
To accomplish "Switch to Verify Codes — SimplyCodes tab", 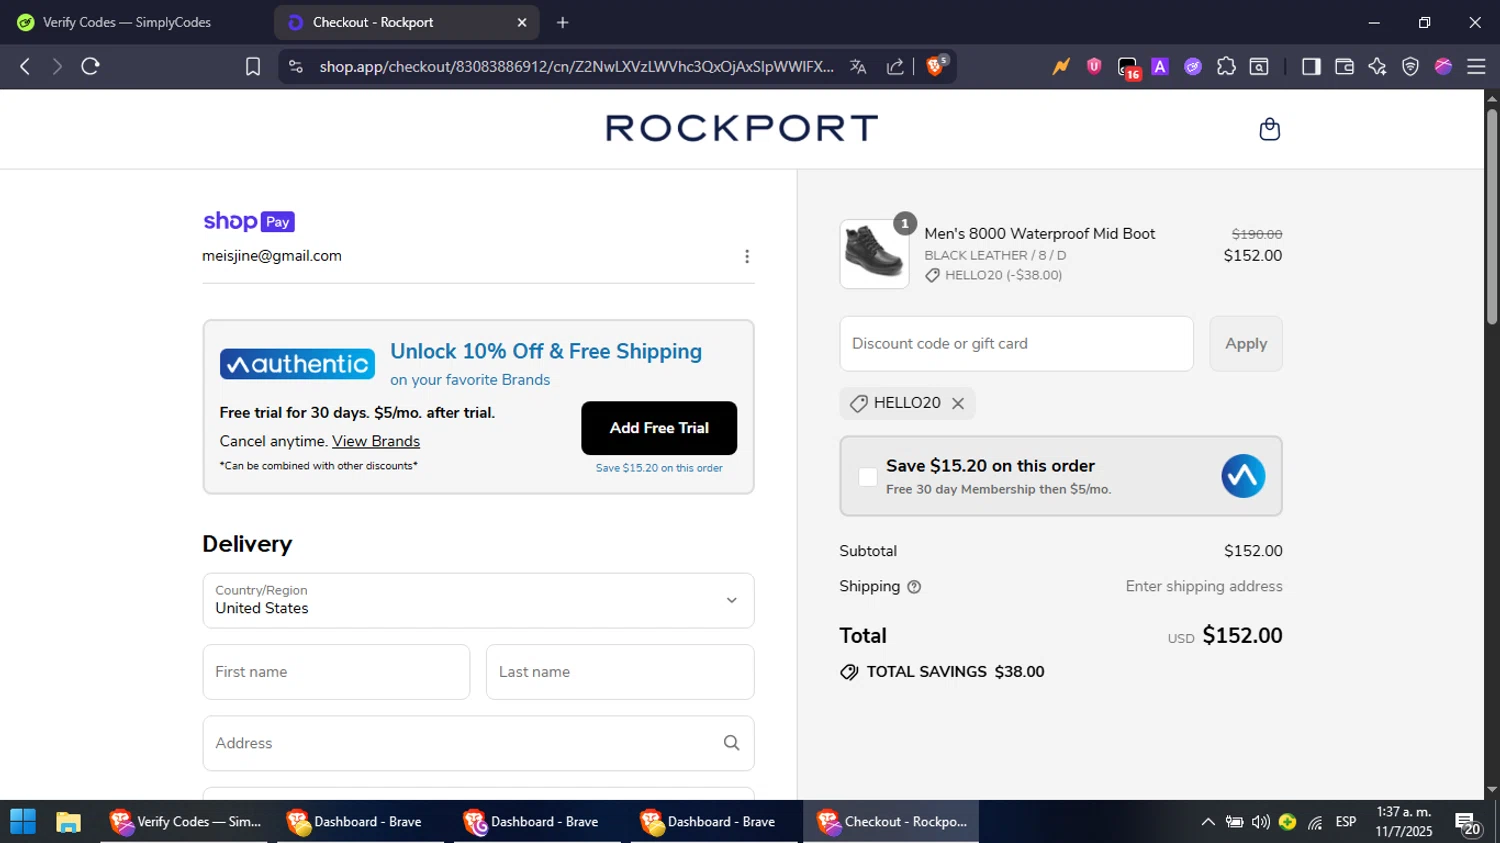I will pos(127,22).
